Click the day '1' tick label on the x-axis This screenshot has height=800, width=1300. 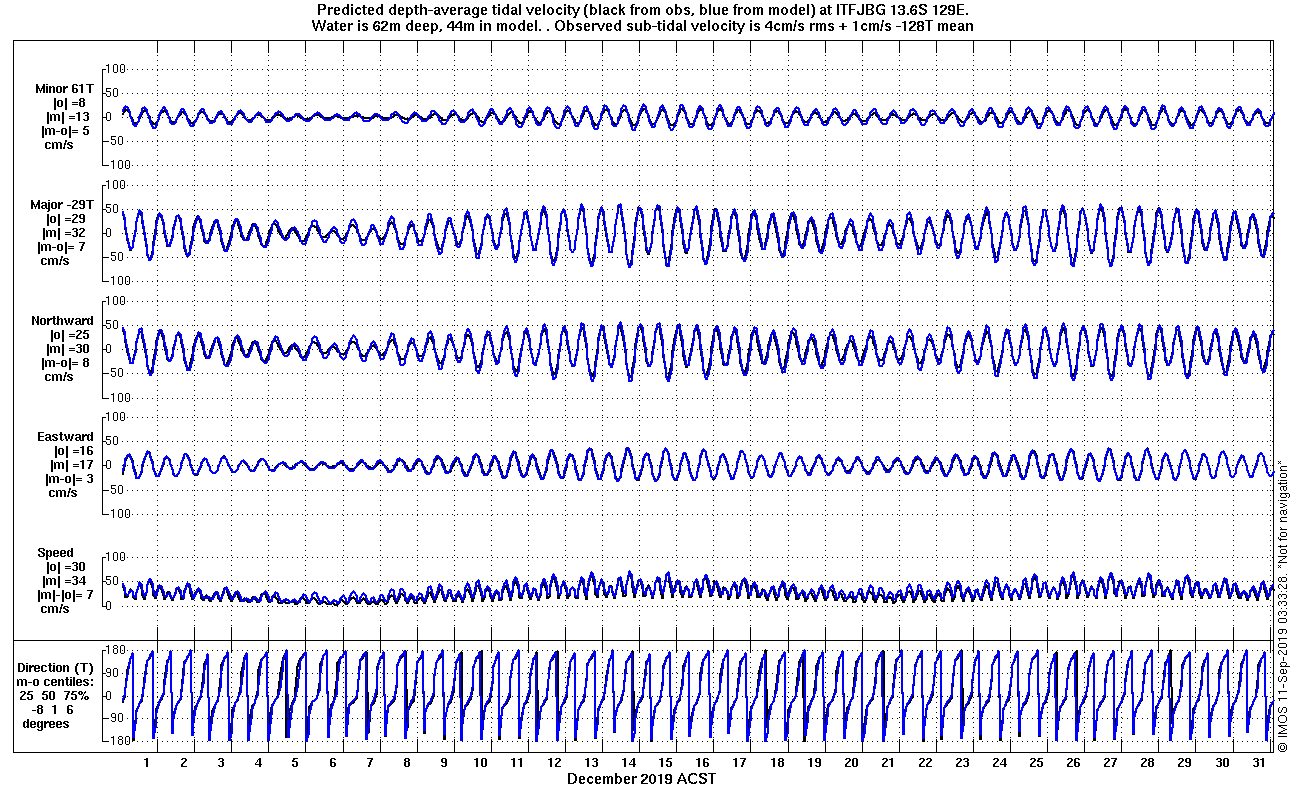tap(146, 763)
